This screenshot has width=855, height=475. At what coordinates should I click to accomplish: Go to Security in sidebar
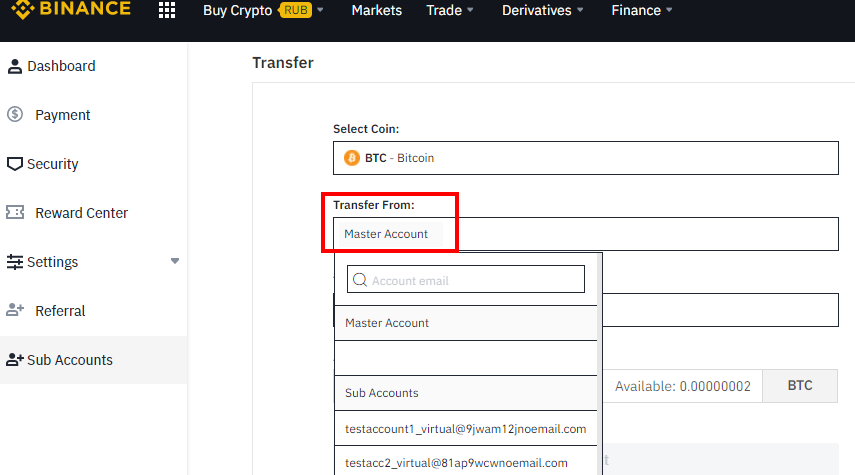click(53, 164)
